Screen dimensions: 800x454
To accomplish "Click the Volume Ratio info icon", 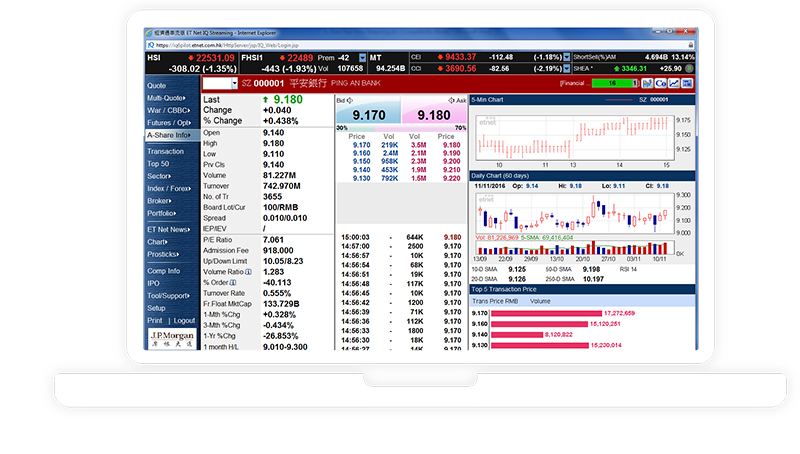I will point(248,272).
